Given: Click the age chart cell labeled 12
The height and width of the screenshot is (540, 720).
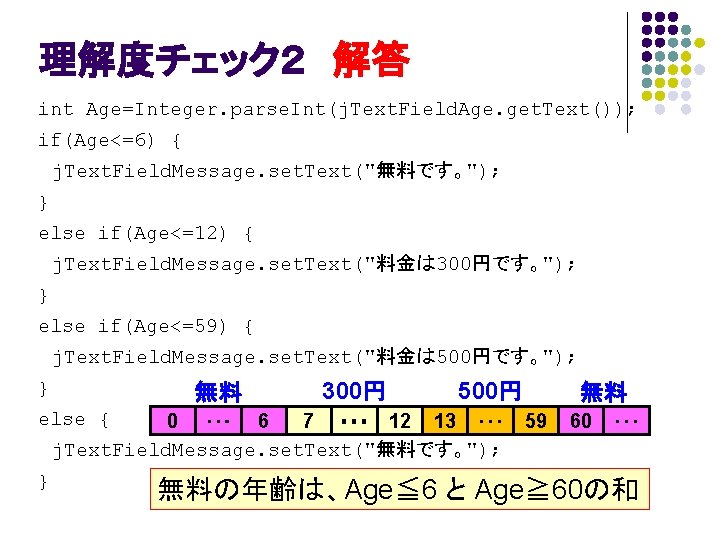Looking at the screenshot, I should tap(399, 421).
